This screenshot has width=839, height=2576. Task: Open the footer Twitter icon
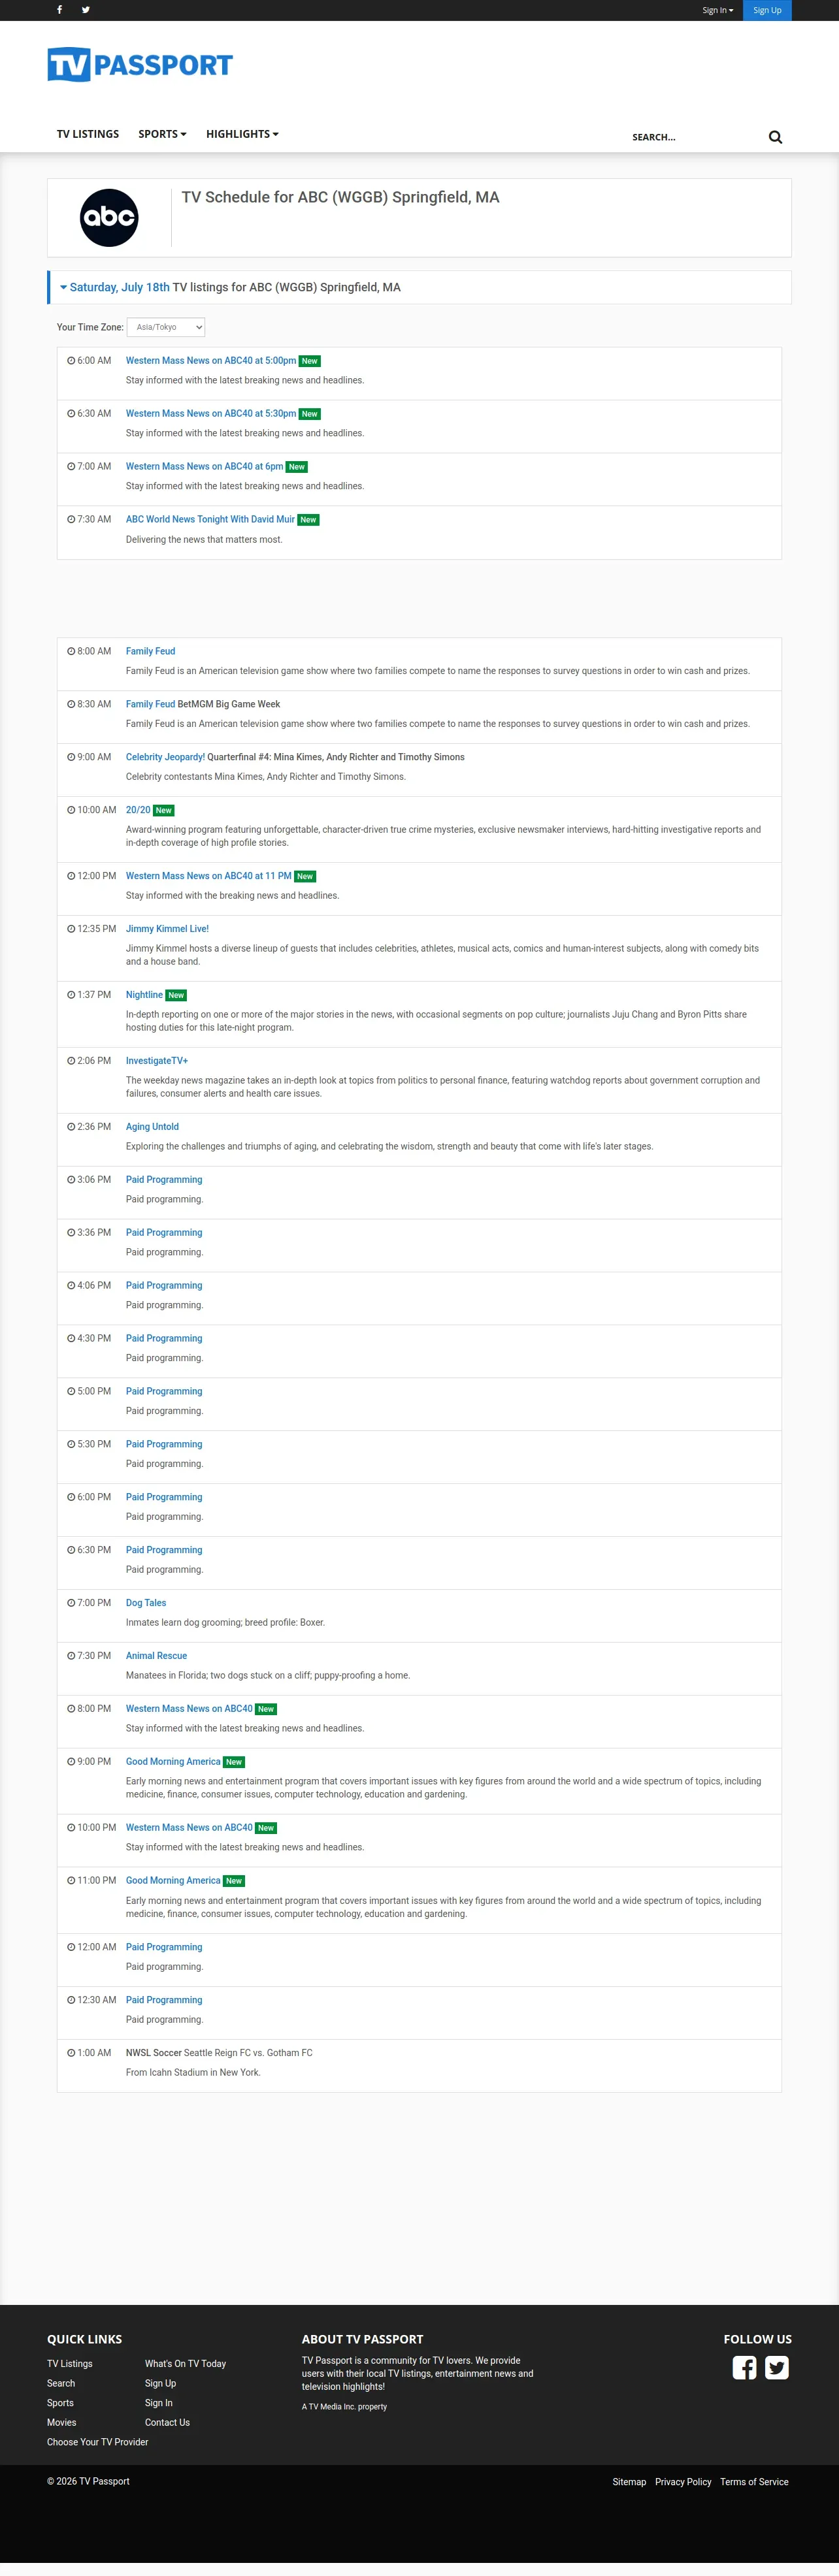(777, 2367)
